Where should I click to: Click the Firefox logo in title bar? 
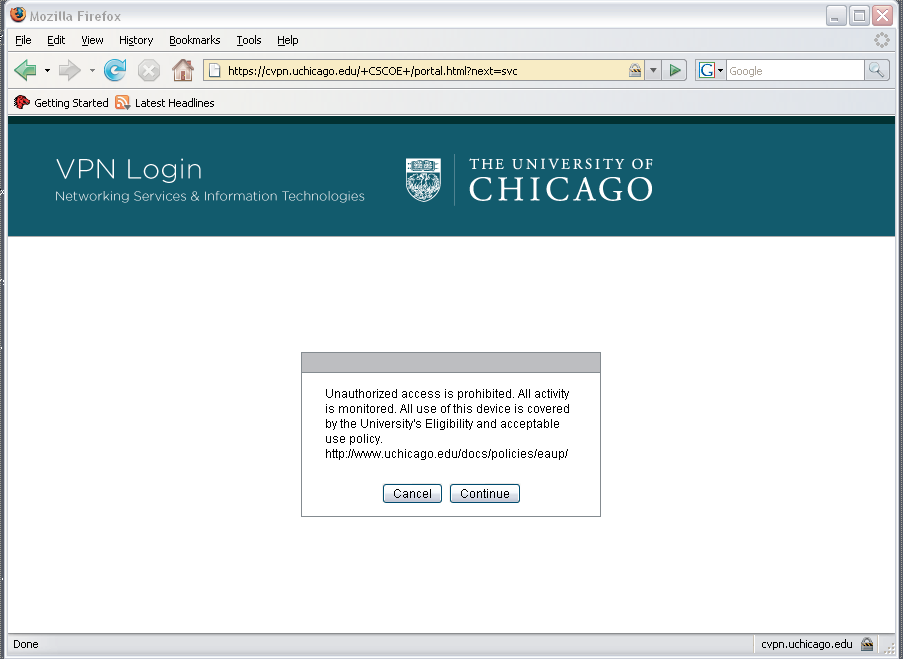(18, 14)
